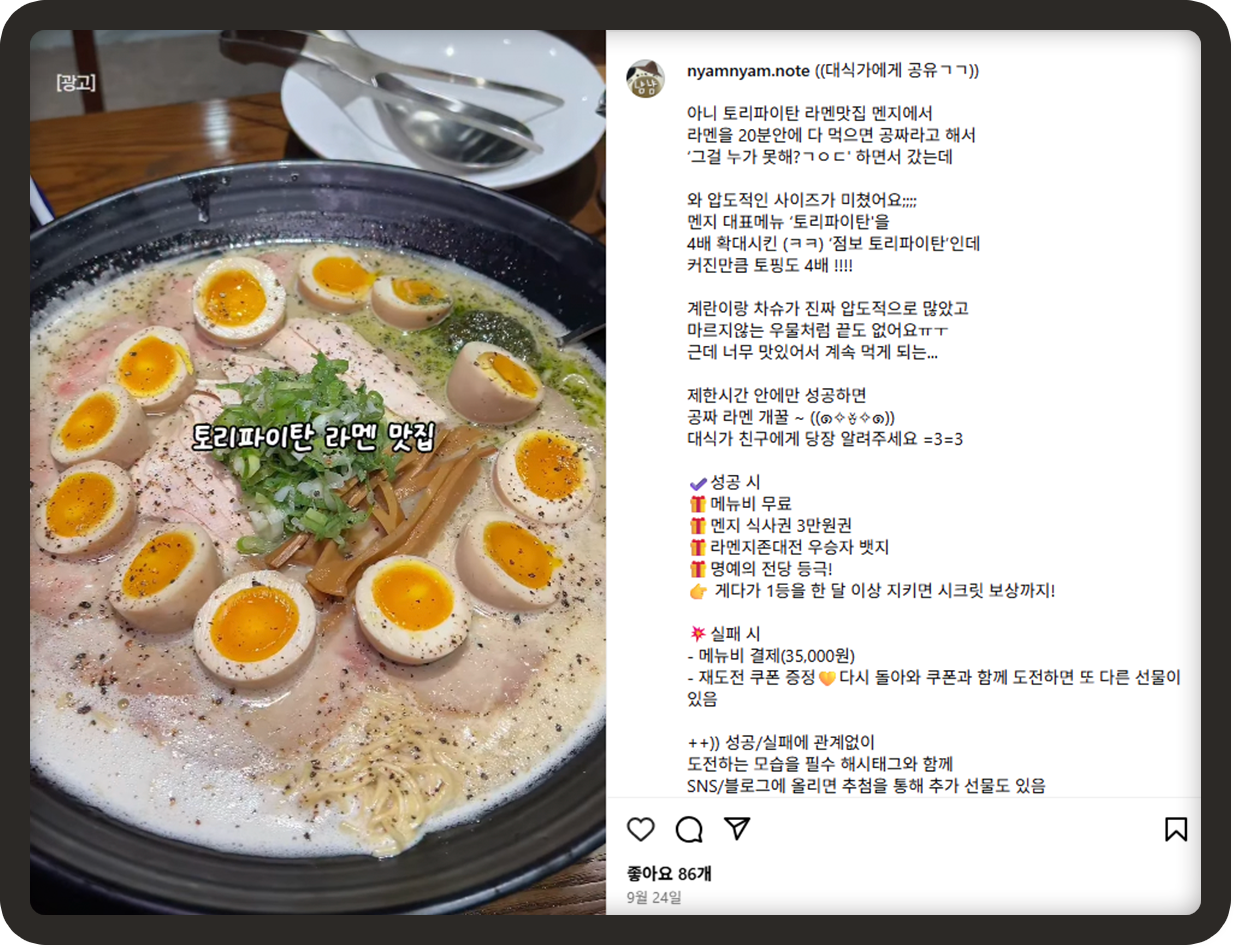Click the gift emoji beside 명예의 전당 등극
This screenshot has height=949, width=1235.
pos(697,570)
